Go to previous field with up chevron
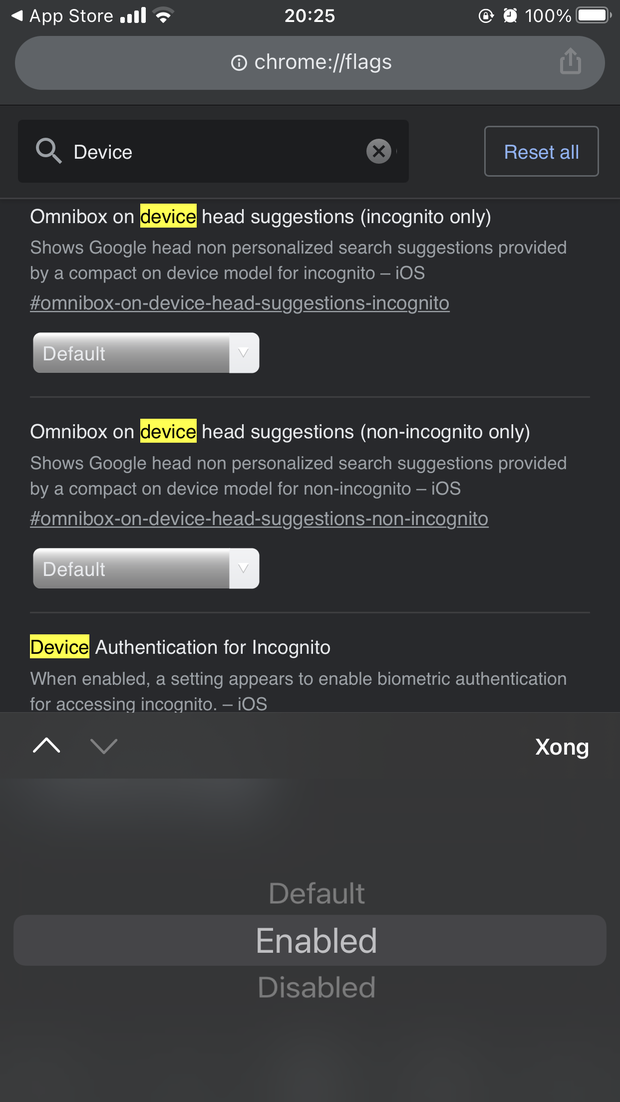620x1102 pixels. (x=47, y=746)
